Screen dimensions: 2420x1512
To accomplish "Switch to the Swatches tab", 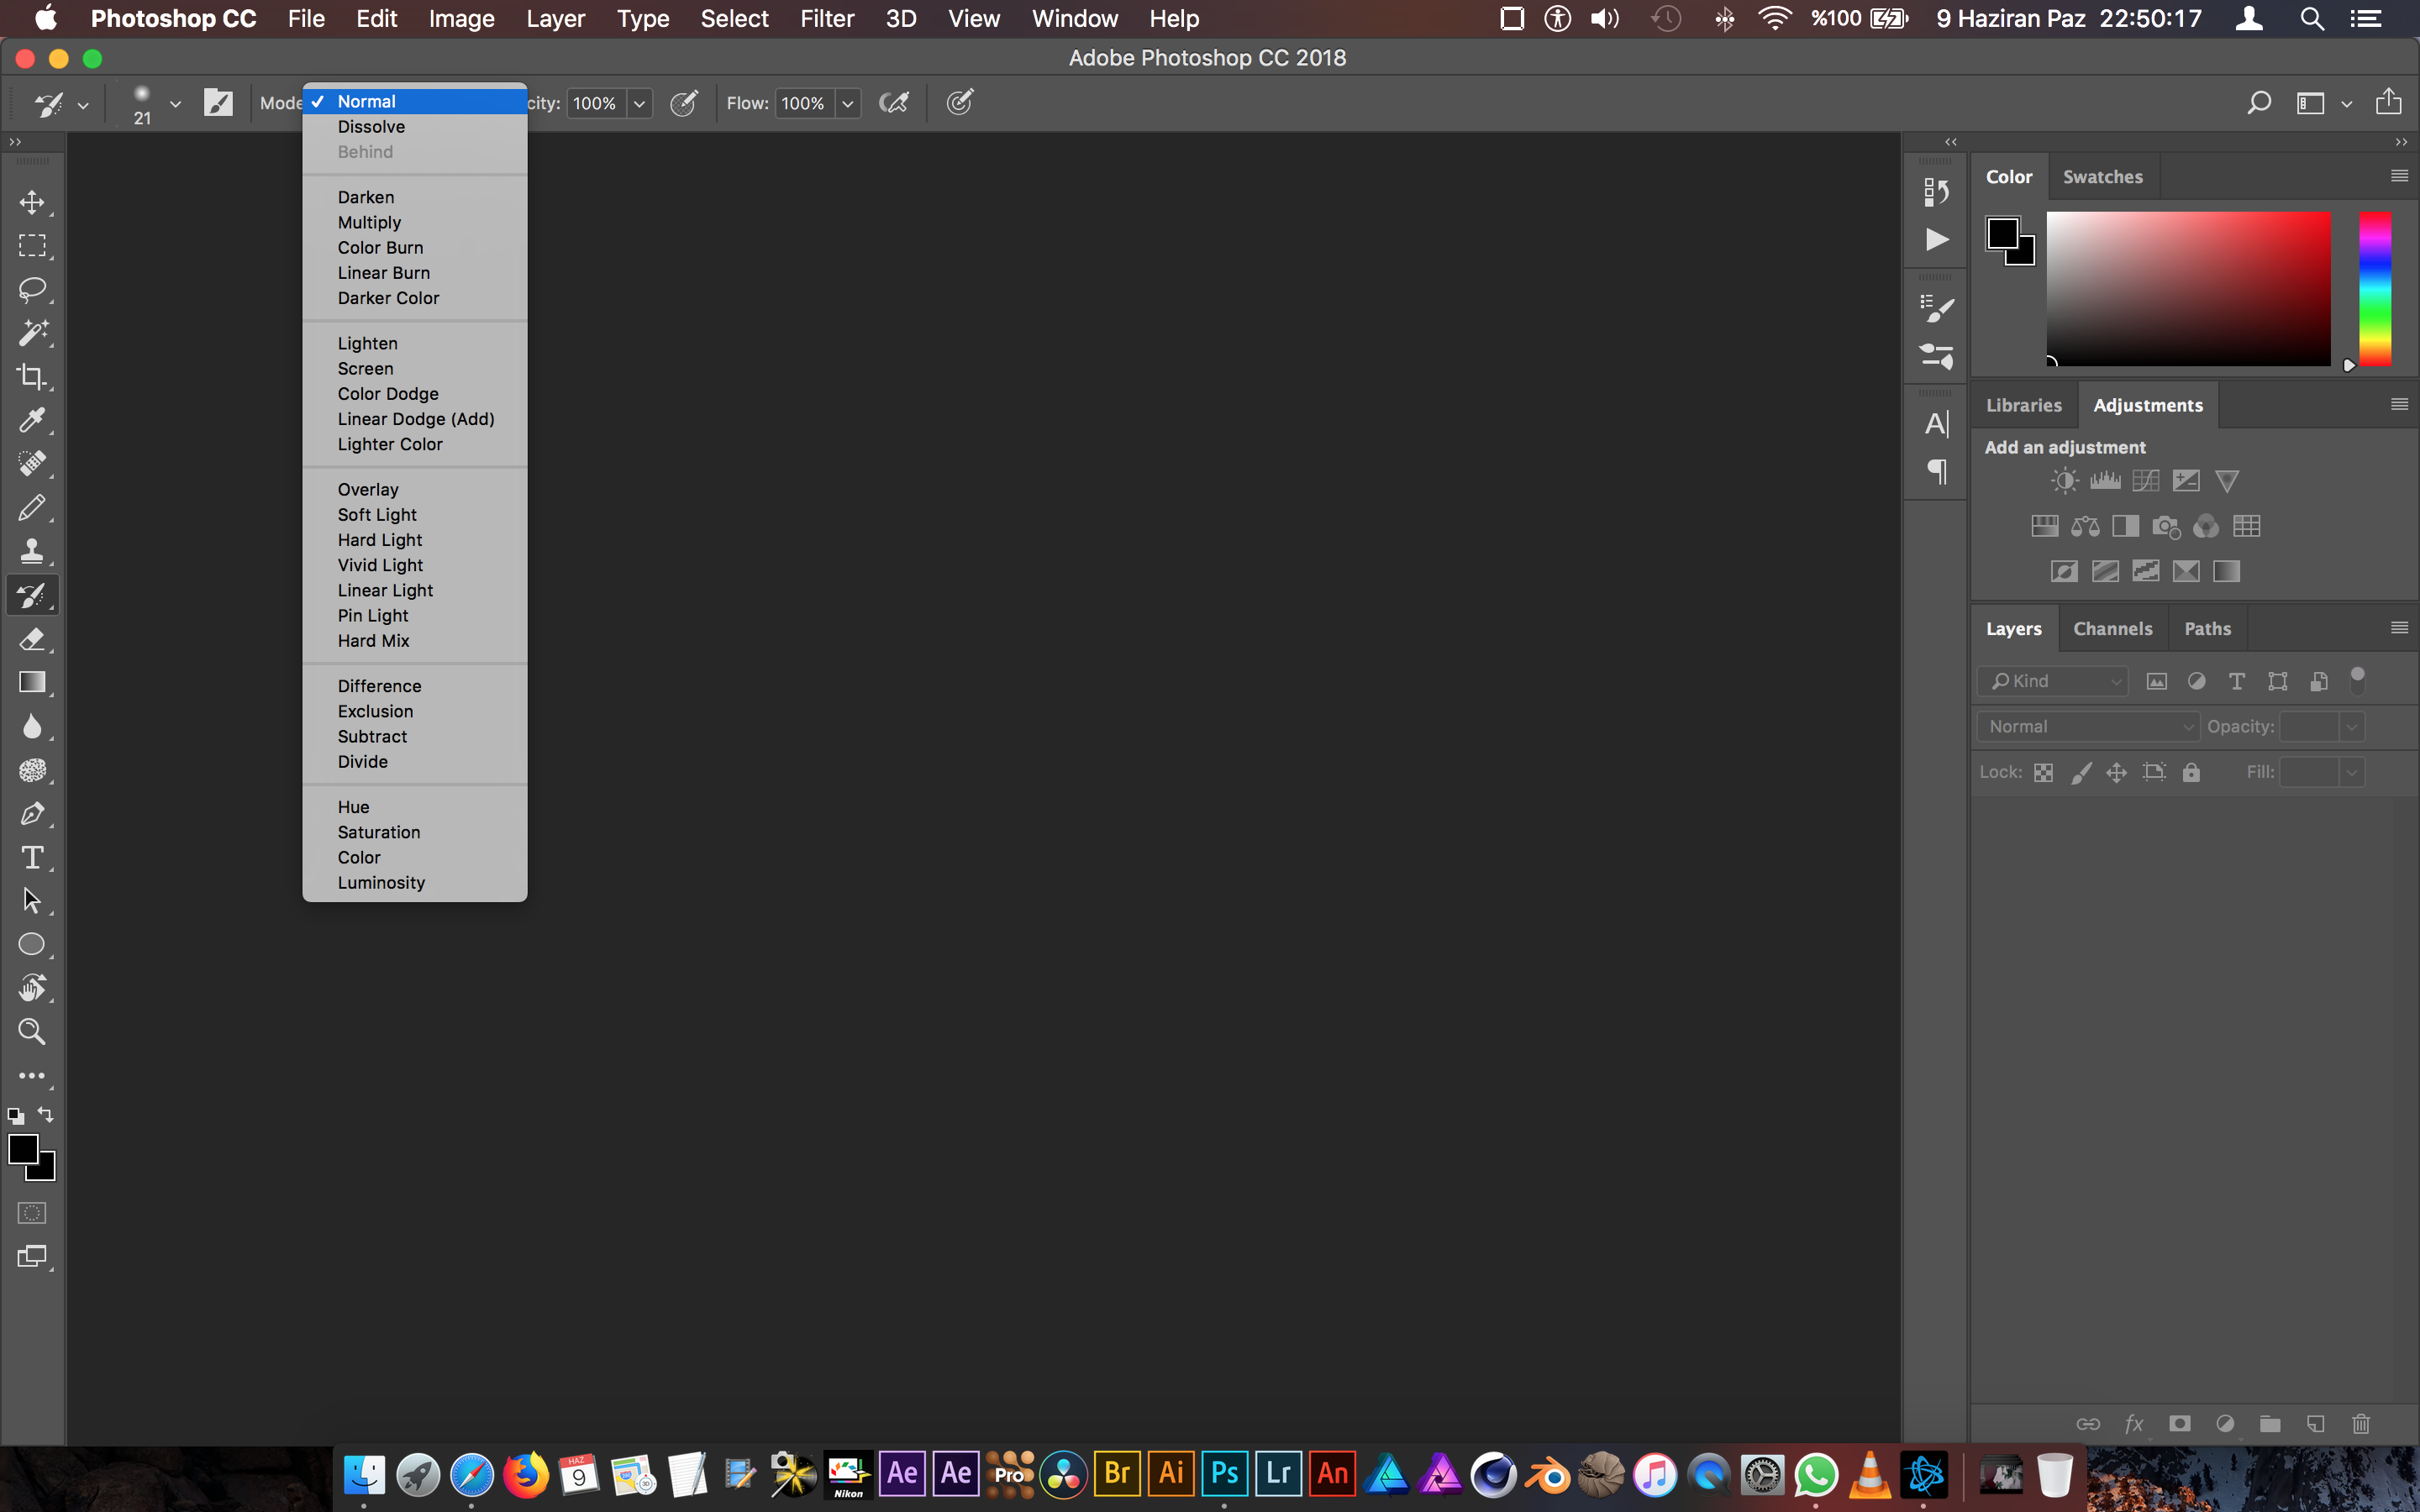I will click(x=2102, y=177).
